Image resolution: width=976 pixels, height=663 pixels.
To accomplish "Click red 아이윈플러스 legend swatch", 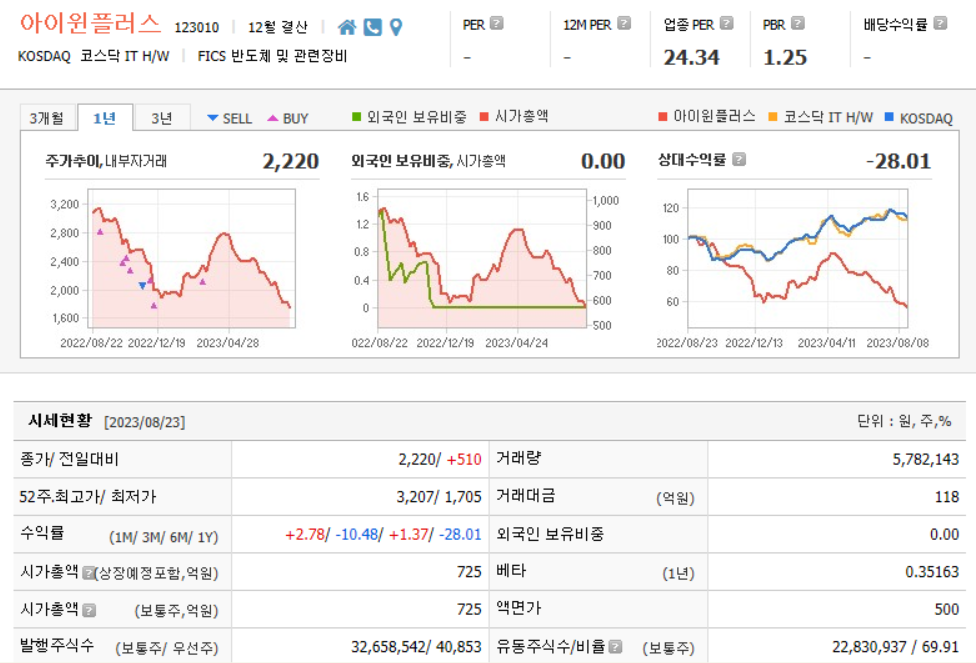I will (663, 116).
